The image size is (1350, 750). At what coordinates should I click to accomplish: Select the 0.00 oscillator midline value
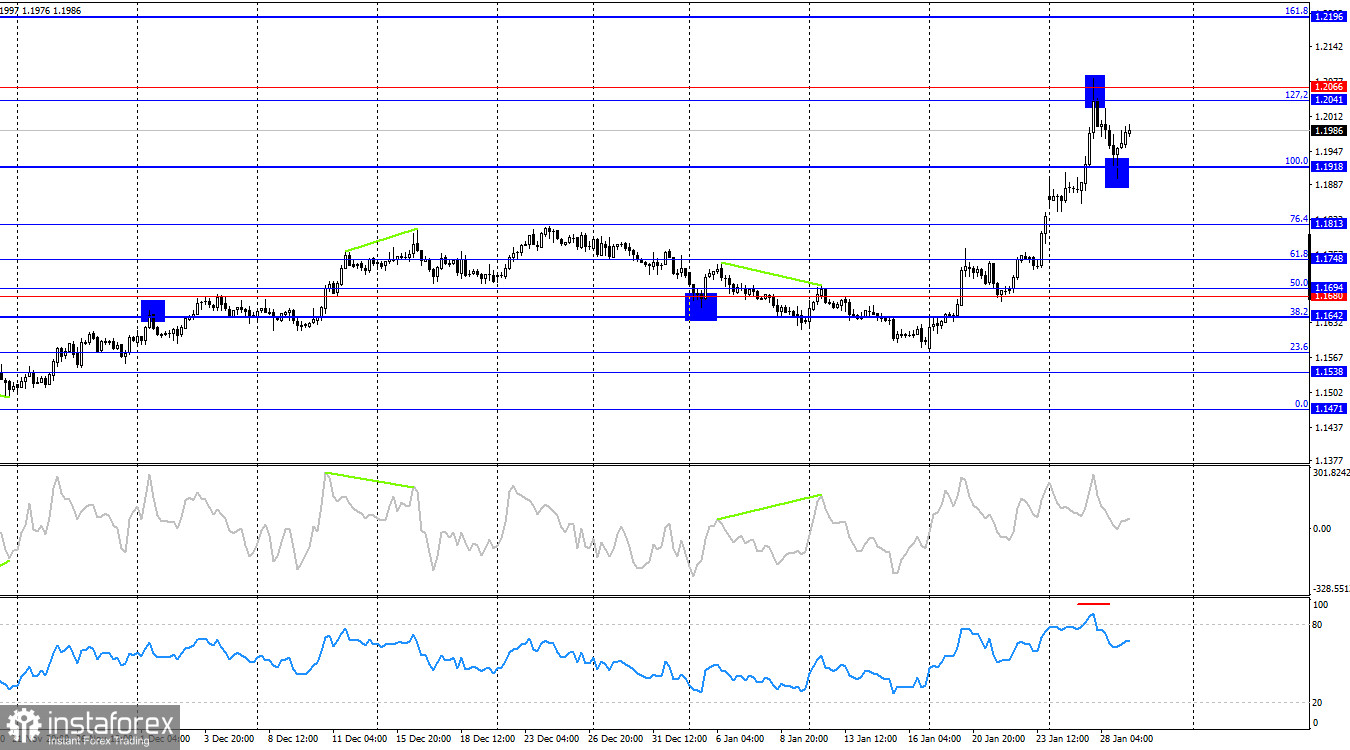pyautogui.click(x=1322, y=528)
